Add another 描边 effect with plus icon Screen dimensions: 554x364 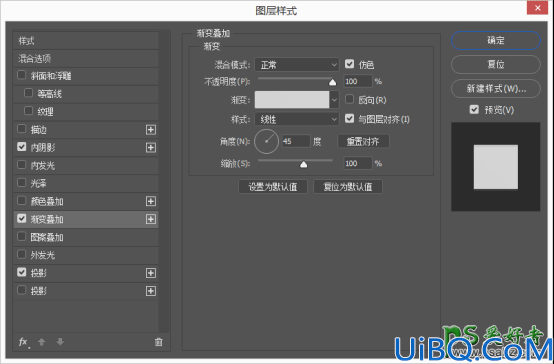click(x=151, y=130)
